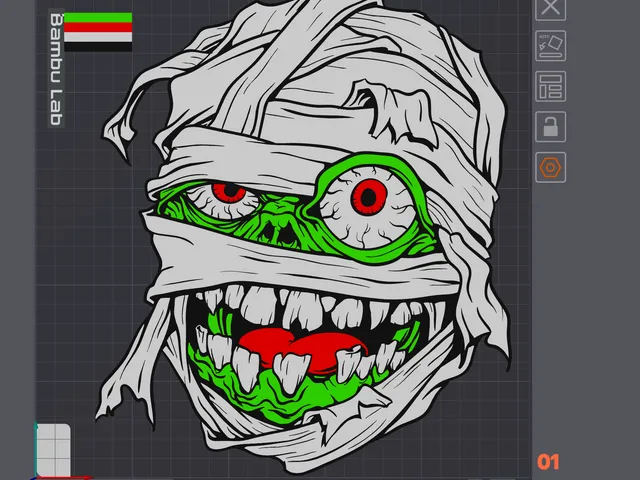Open plate settings orange hexagon icon

coord(550,167)
